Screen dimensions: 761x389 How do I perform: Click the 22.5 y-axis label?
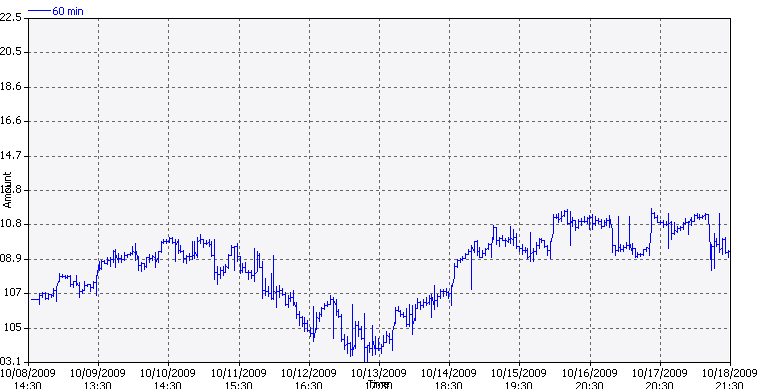[x=11, y=17]
